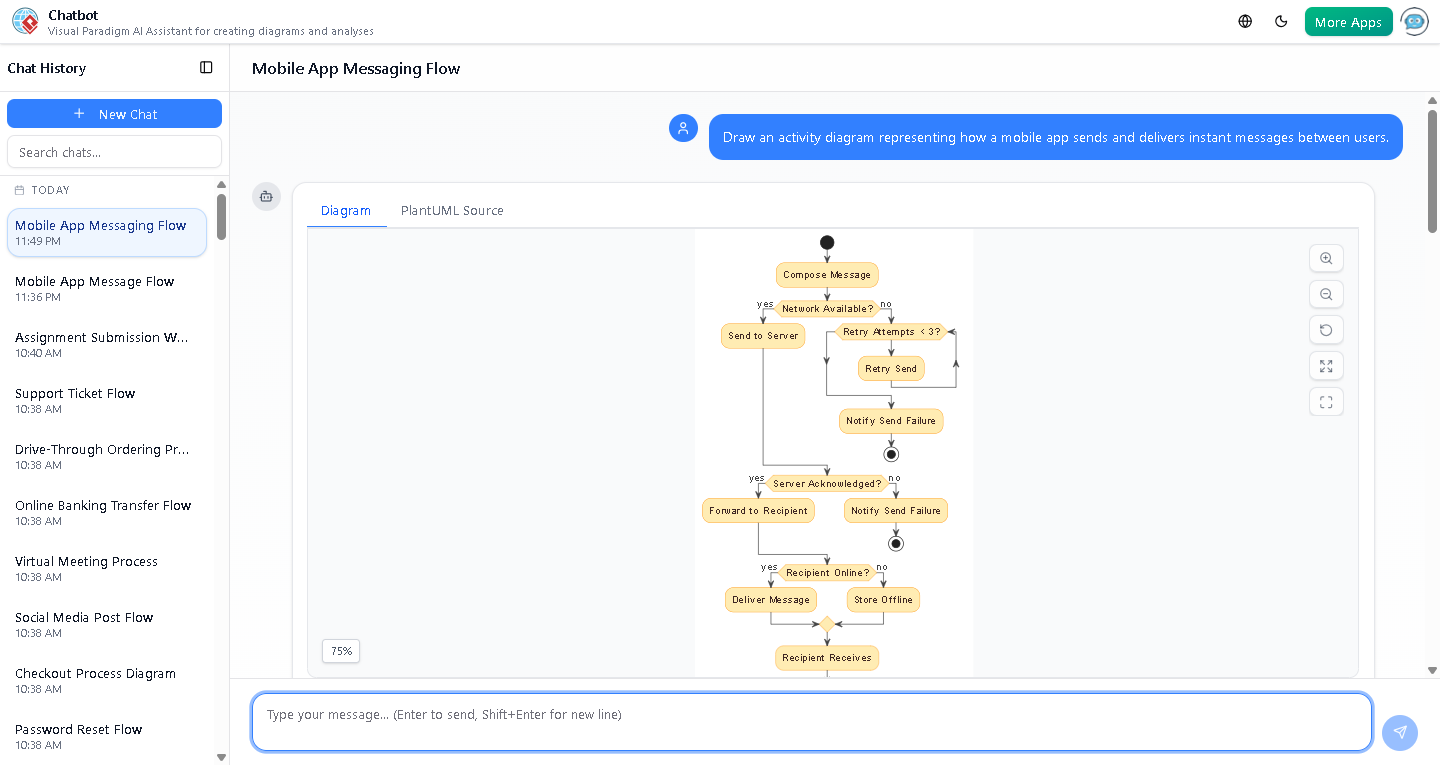Switch to the PlantUML Source tab
The height and width of the screenshot is (765, 1440).
pyautogui.click(x=452, y=210)
